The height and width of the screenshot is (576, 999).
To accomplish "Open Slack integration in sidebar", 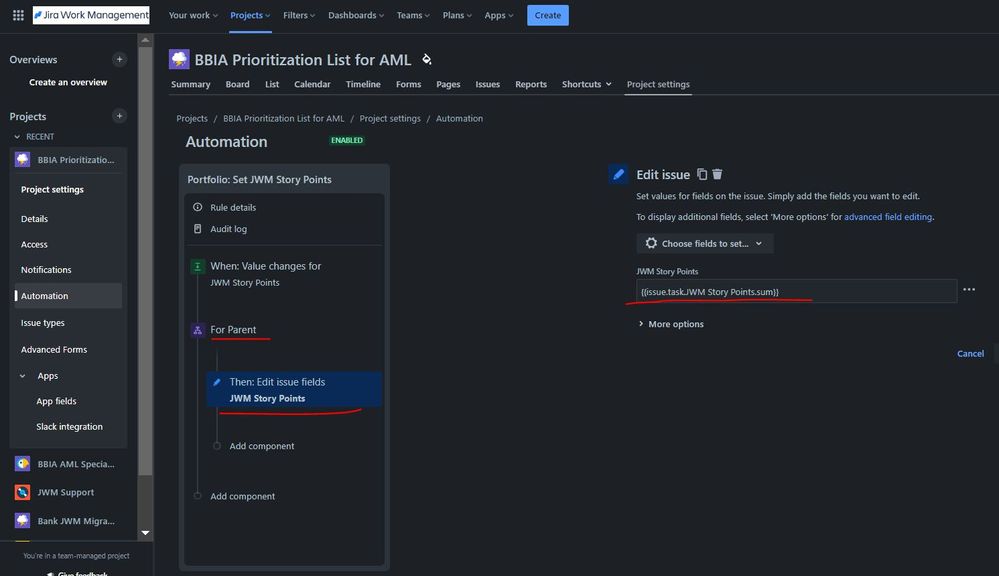I will pos(69,427).
